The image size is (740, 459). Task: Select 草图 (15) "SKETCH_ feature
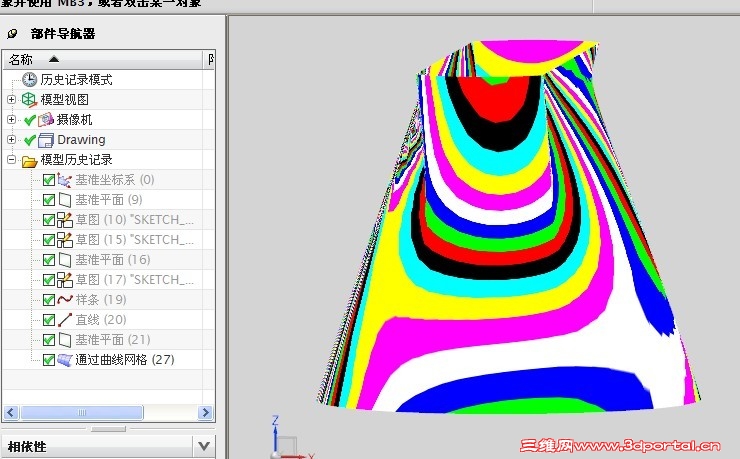point(135,240)
